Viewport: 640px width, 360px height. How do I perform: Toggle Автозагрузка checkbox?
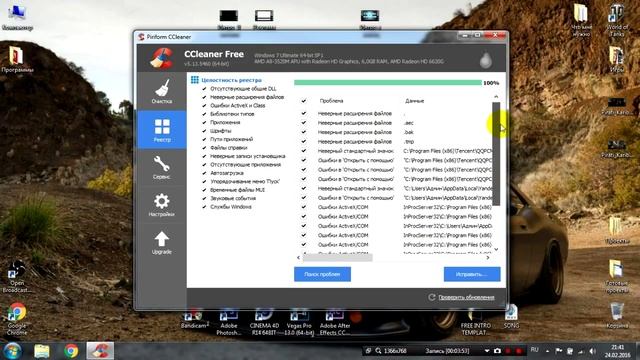204,173
